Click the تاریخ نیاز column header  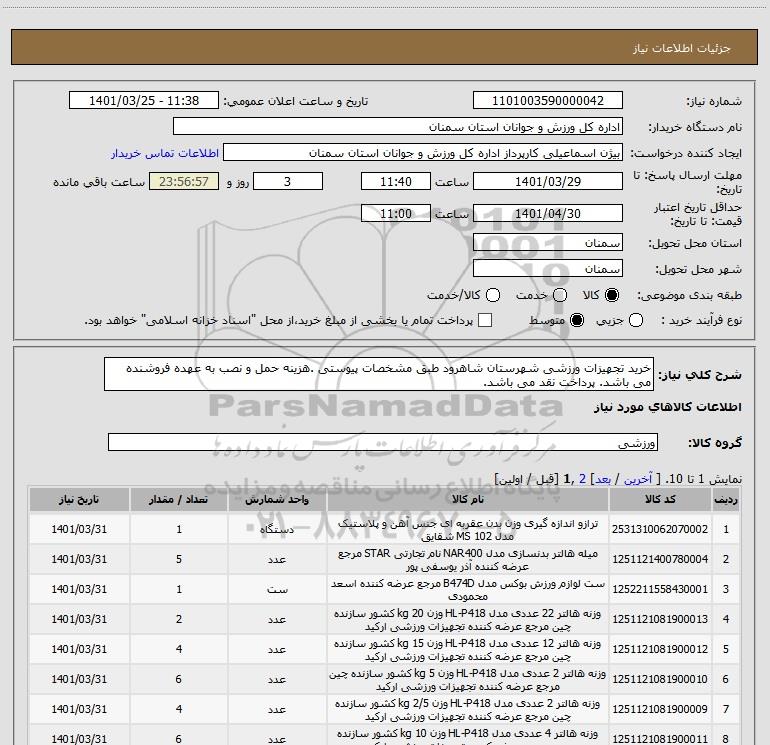pyautogui.click(x=79, y=500)
